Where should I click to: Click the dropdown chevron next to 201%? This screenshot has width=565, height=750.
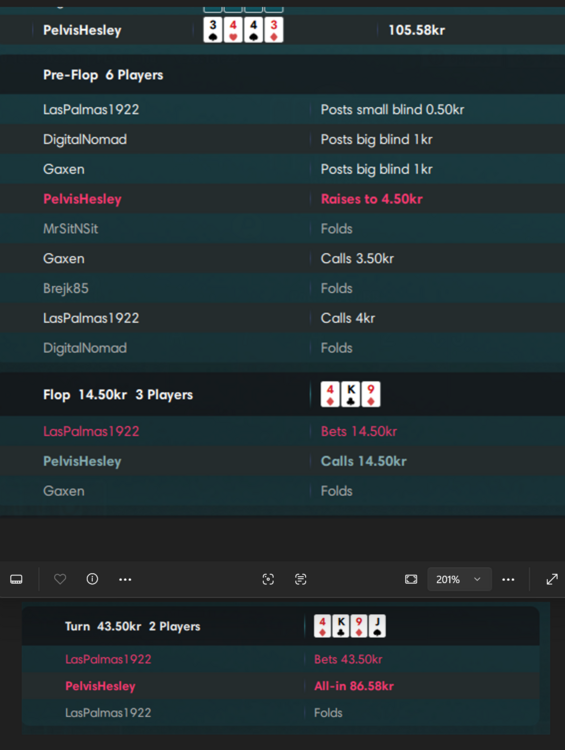click(477, 579)
